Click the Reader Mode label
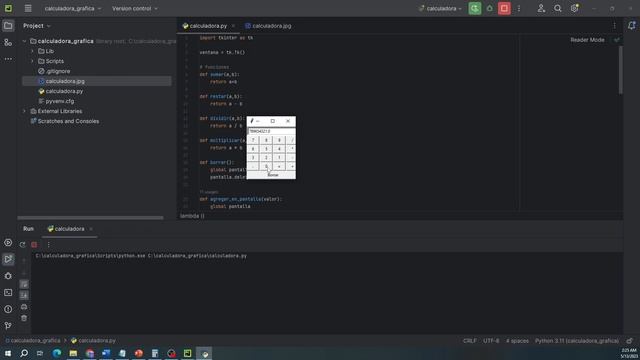 pos(587,40)
